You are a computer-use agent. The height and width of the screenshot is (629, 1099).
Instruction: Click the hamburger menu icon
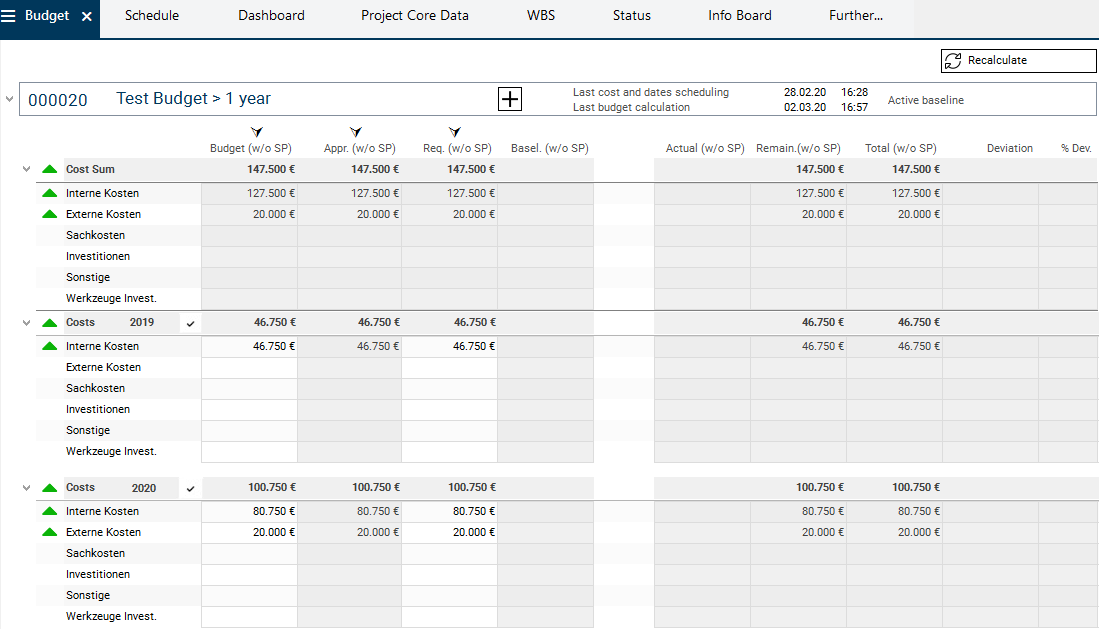(9, 16)
